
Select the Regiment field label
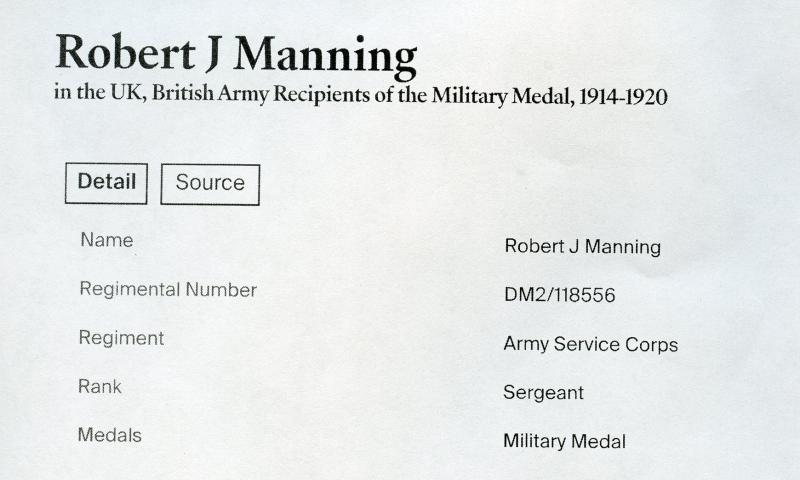(121, 338)
